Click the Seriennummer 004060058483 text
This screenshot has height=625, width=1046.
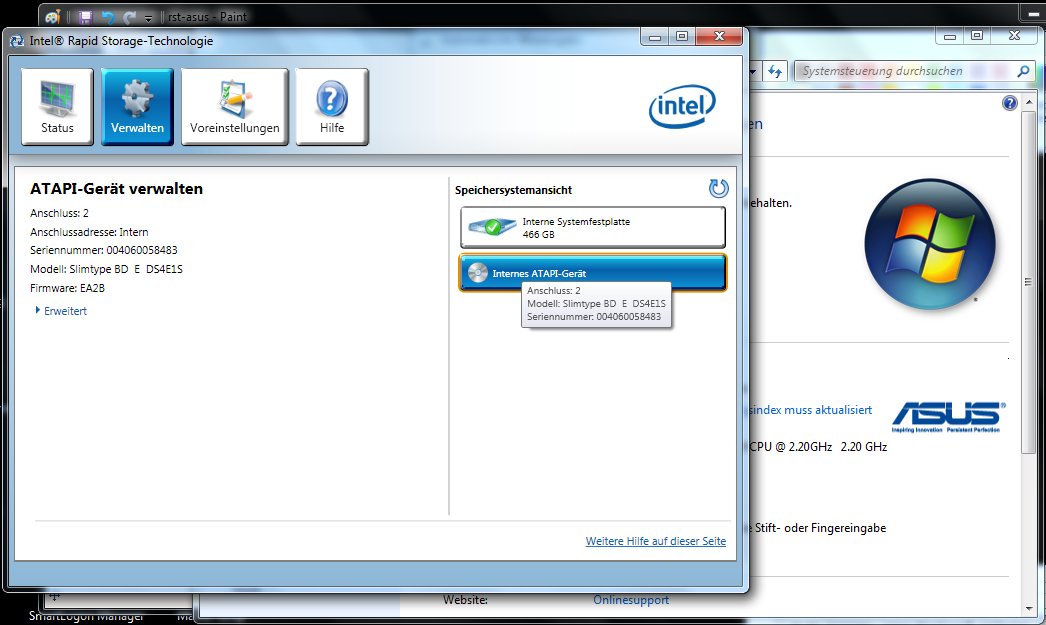click(103, 250)
